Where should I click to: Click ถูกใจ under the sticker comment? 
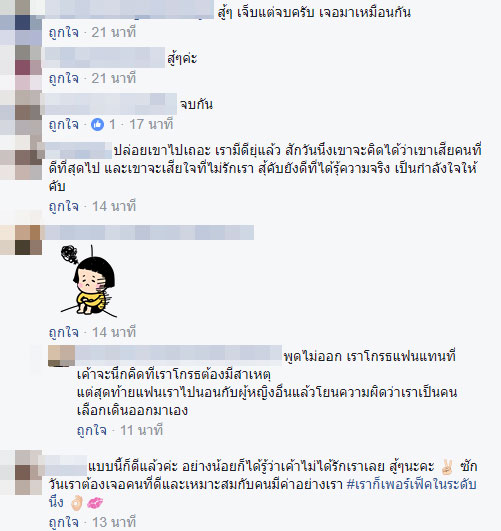click(x=64, y=332)
